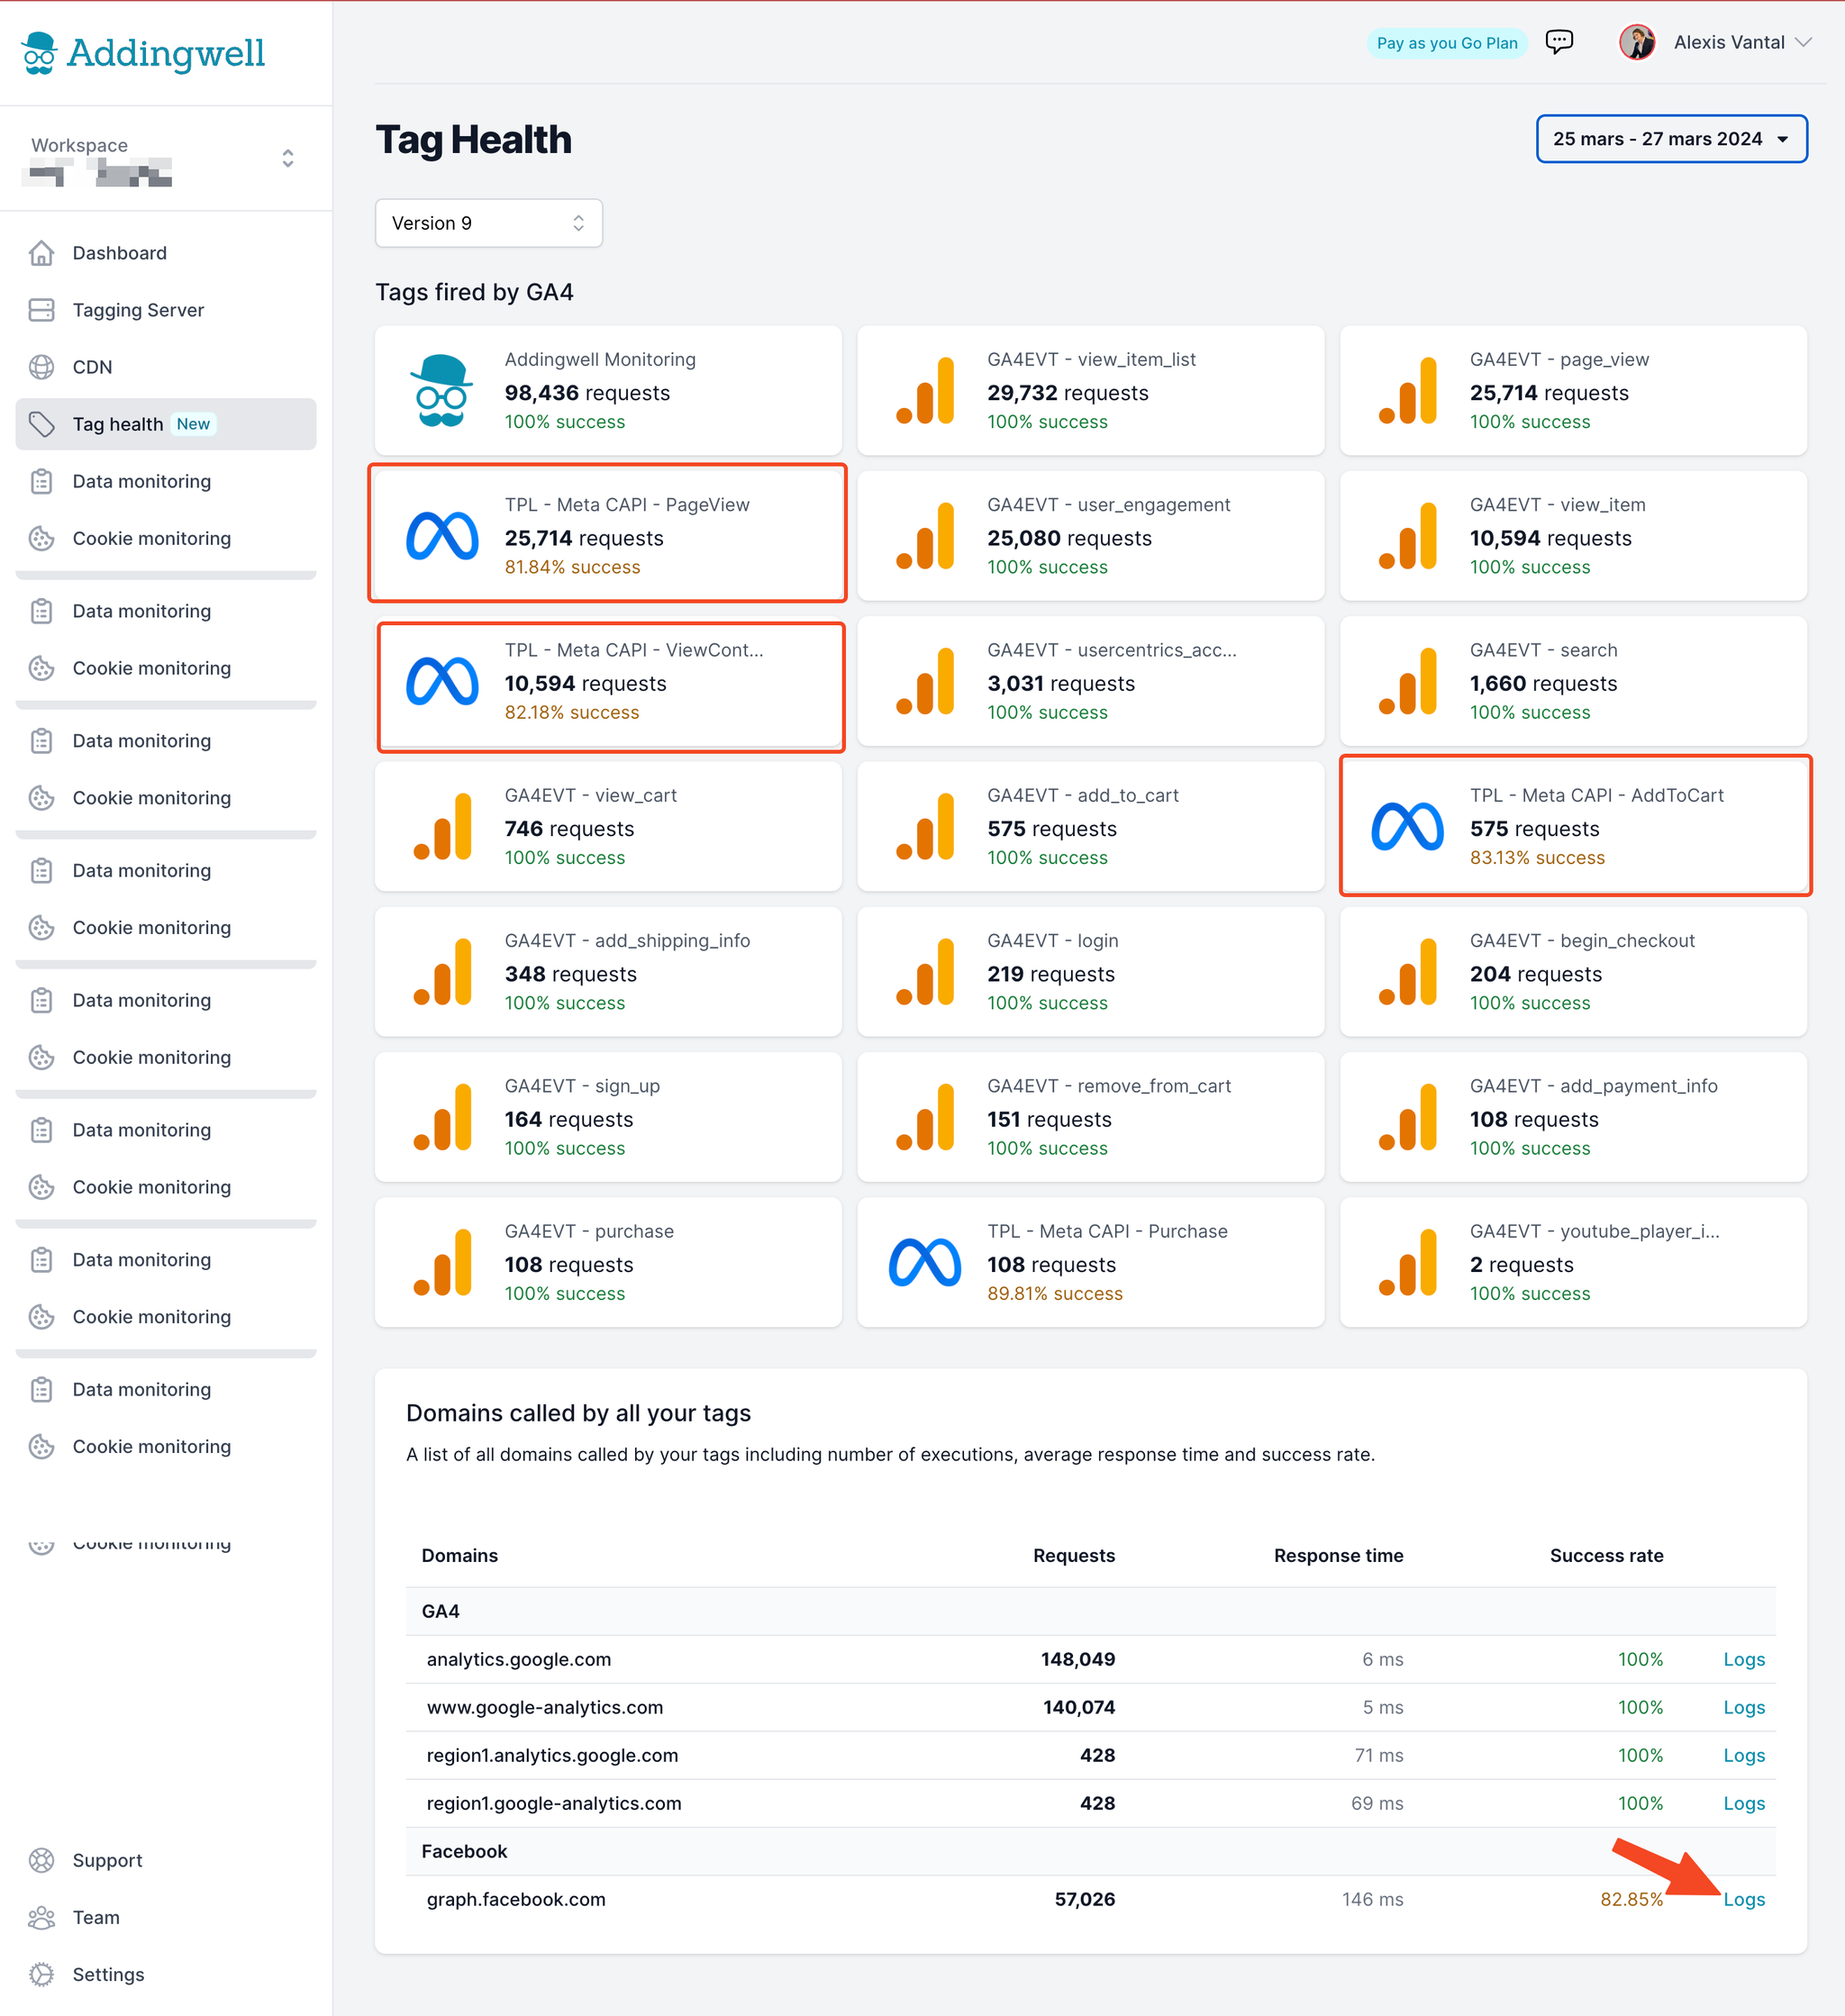1845x2016 pixels.
Task: Open Logs for analytics.google.com
Action: pos(1743,1659)
